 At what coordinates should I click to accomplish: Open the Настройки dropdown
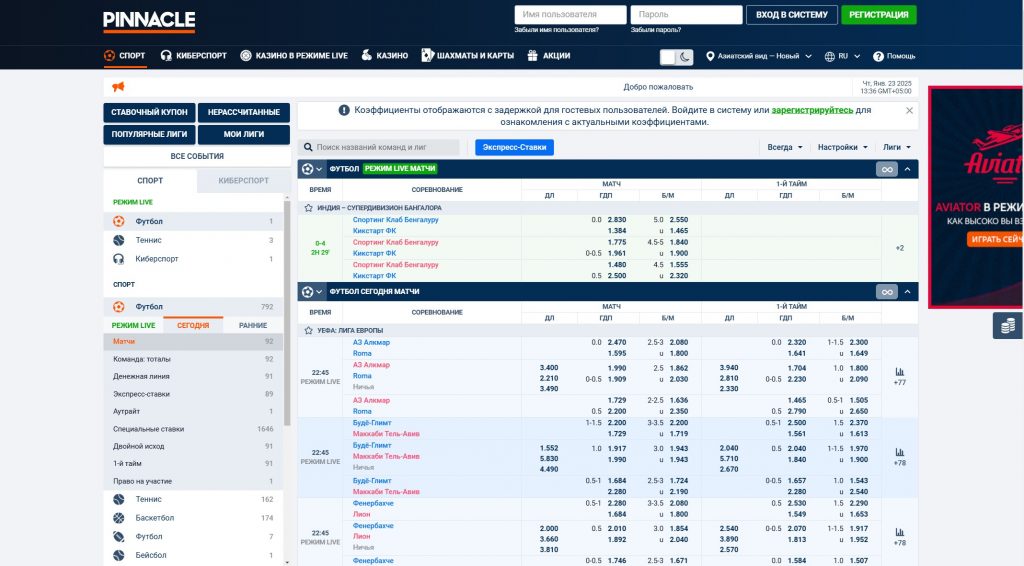tap(842, 147)
